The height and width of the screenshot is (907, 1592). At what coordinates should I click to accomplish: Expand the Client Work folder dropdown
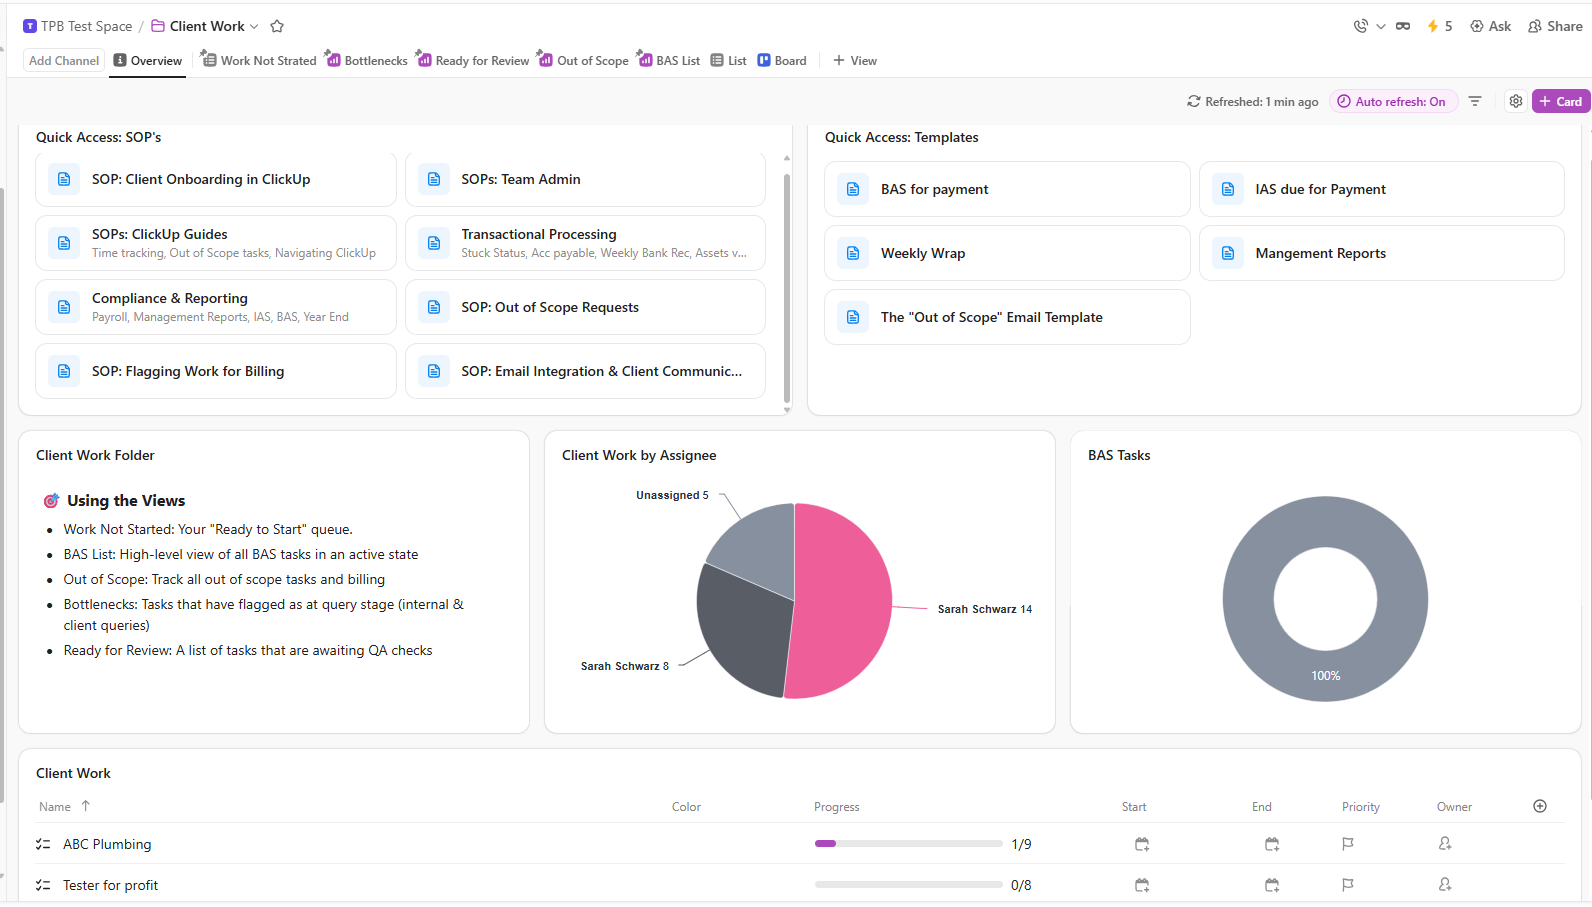(254, 26)
